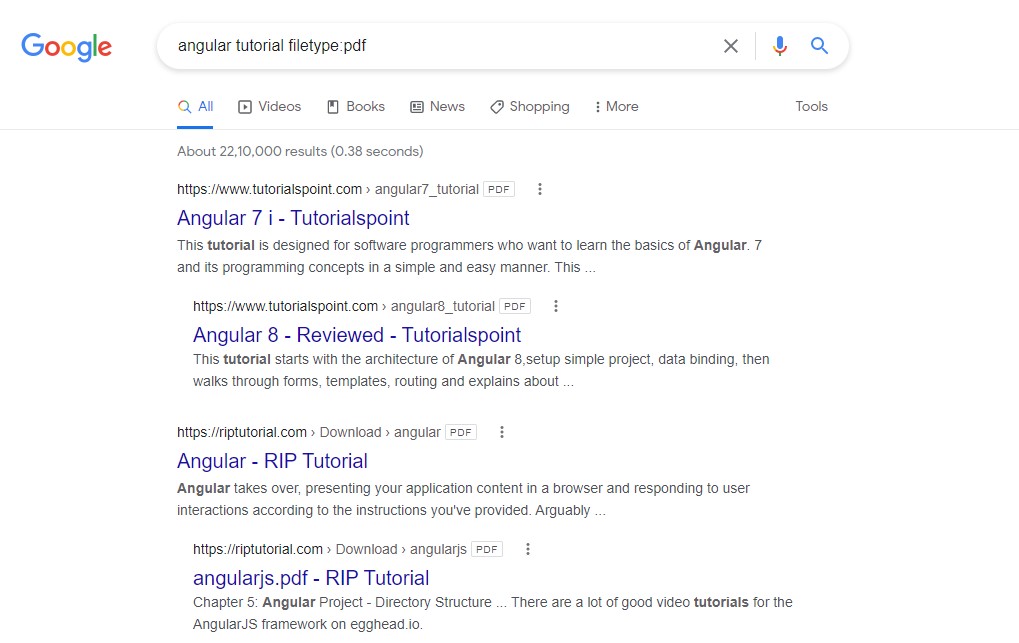
Task: Open Angular 8 - Reviewed - Tutorialspoint result
Action: (x=357, y=335)
